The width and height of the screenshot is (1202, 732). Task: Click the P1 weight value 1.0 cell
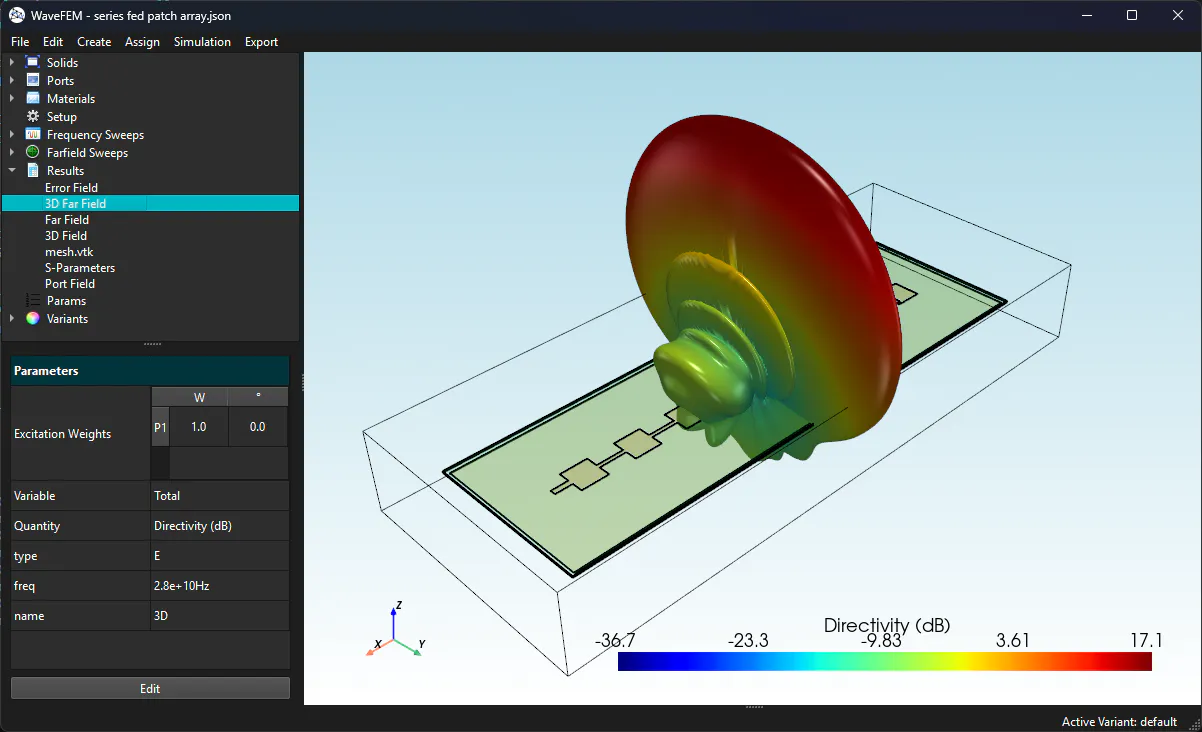point(198,426)
